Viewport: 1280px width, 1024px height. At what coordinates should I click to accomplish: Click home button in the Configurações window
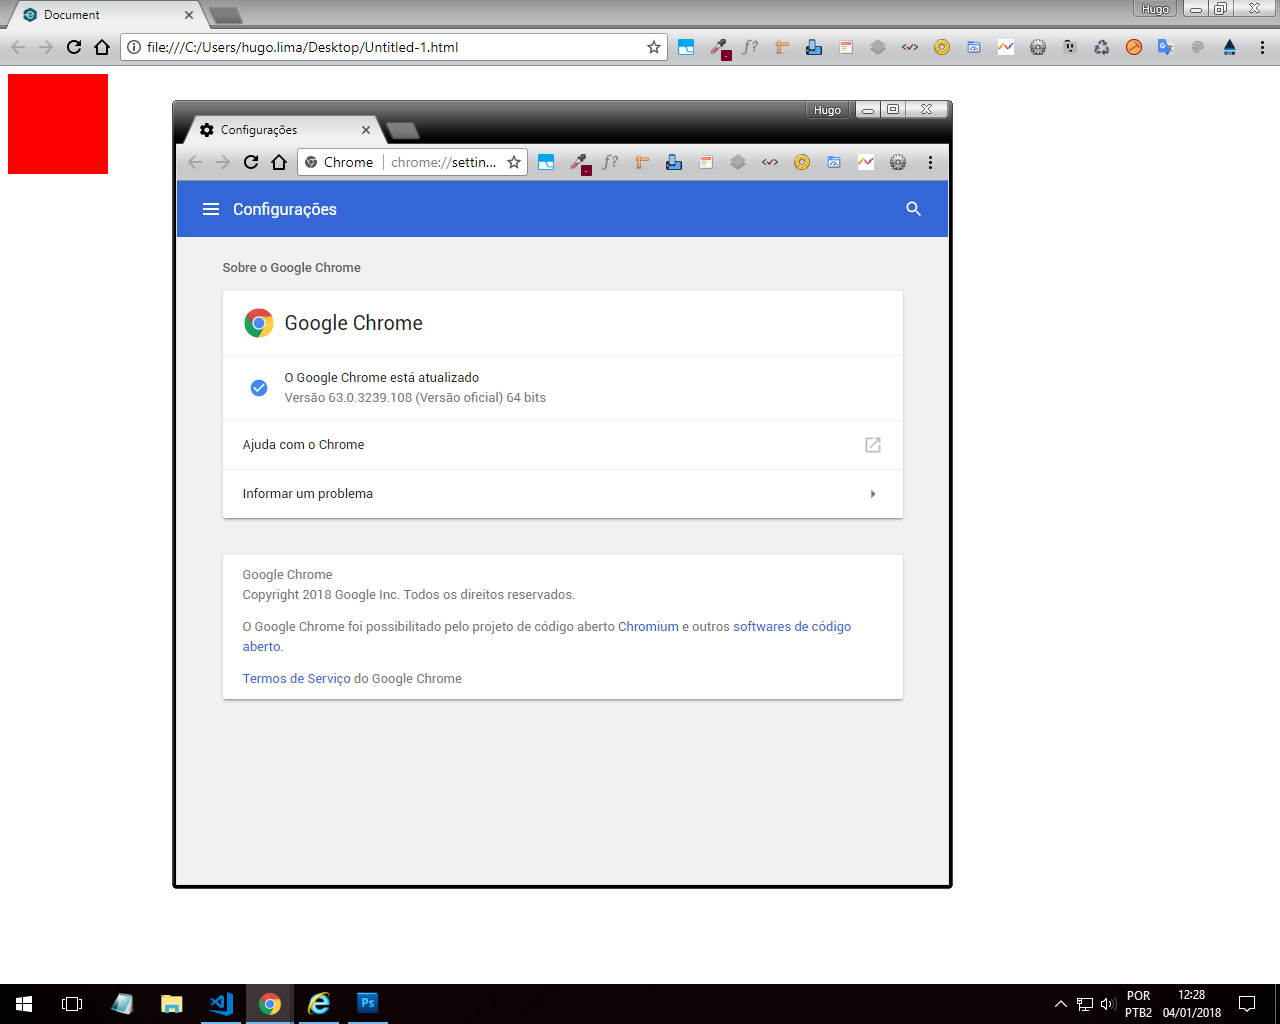[279, 162]
